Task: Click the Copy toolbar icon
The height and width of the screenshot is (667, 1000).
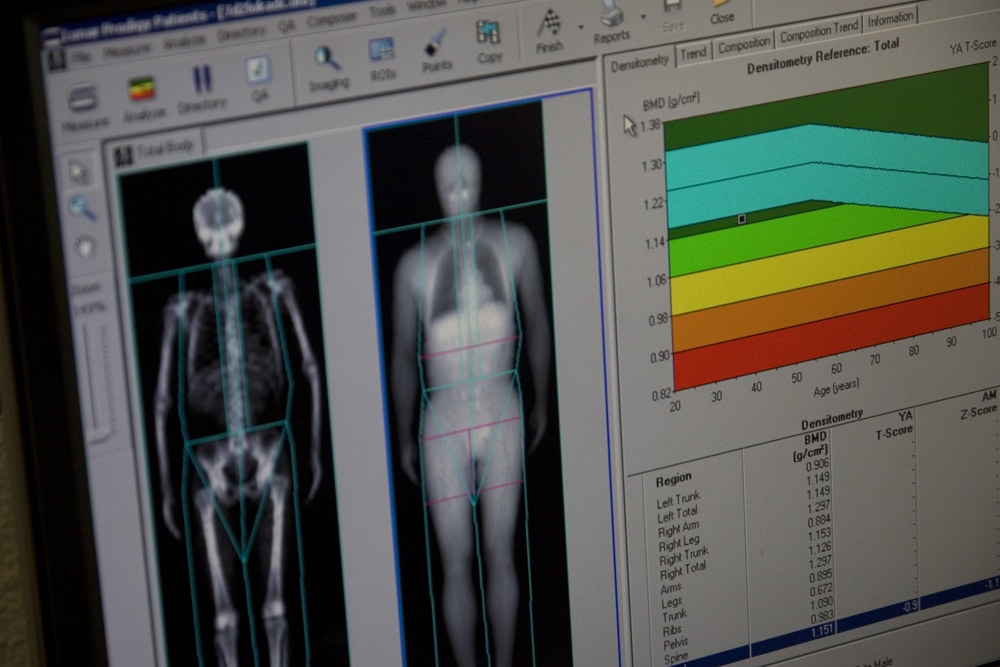Action: coord(489,39)
